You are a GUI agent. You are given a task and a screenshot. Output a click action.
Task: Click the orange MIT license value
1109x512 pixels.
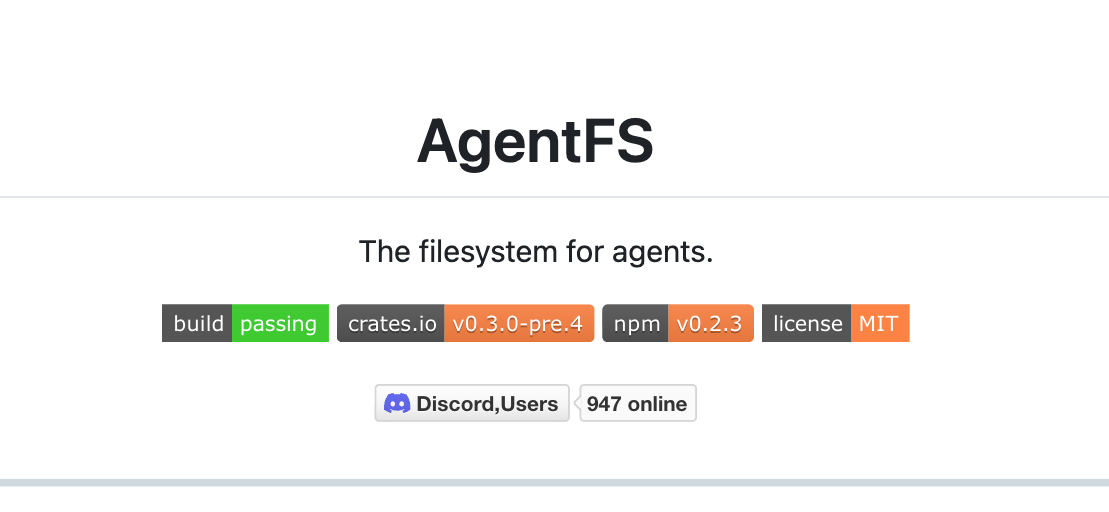[x=879, y=324]
